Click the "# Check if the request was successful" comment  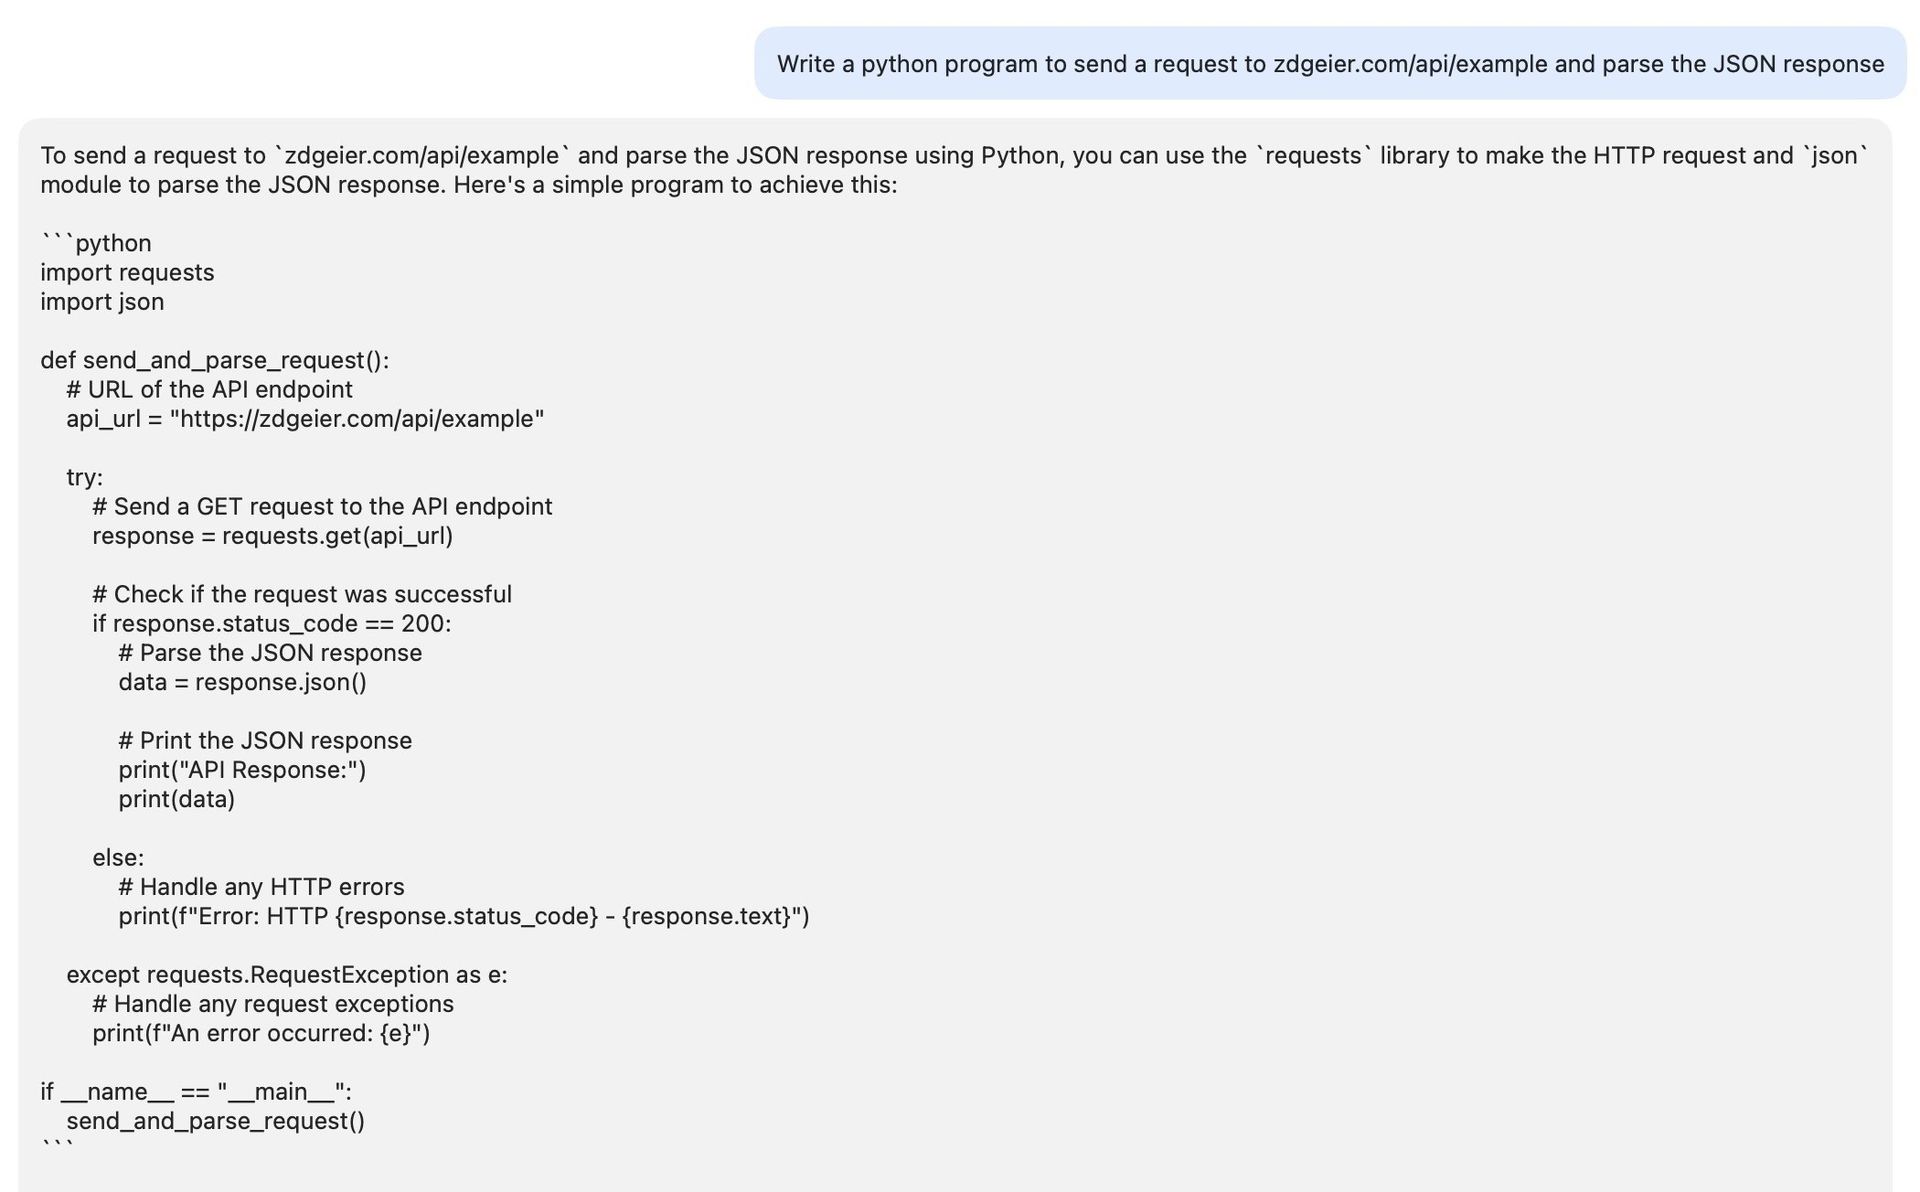301,594
